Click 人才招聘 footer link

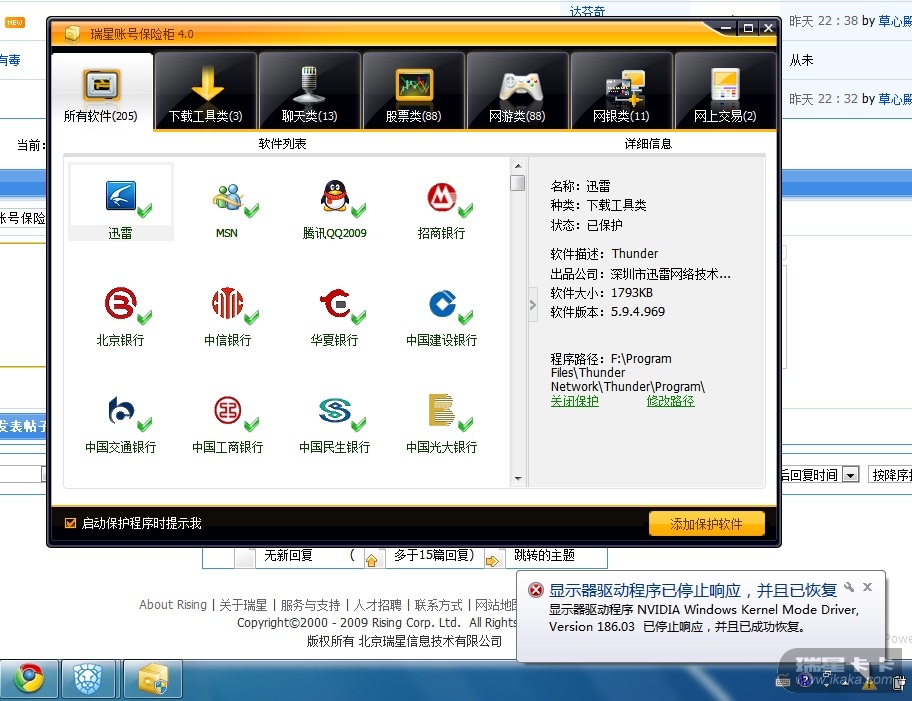tap(377, 605)
